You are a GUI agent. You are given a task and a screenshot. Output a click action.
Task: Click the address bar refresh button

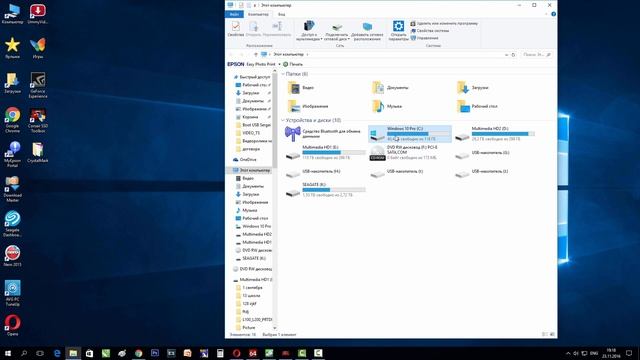click(x=513, y=55)
